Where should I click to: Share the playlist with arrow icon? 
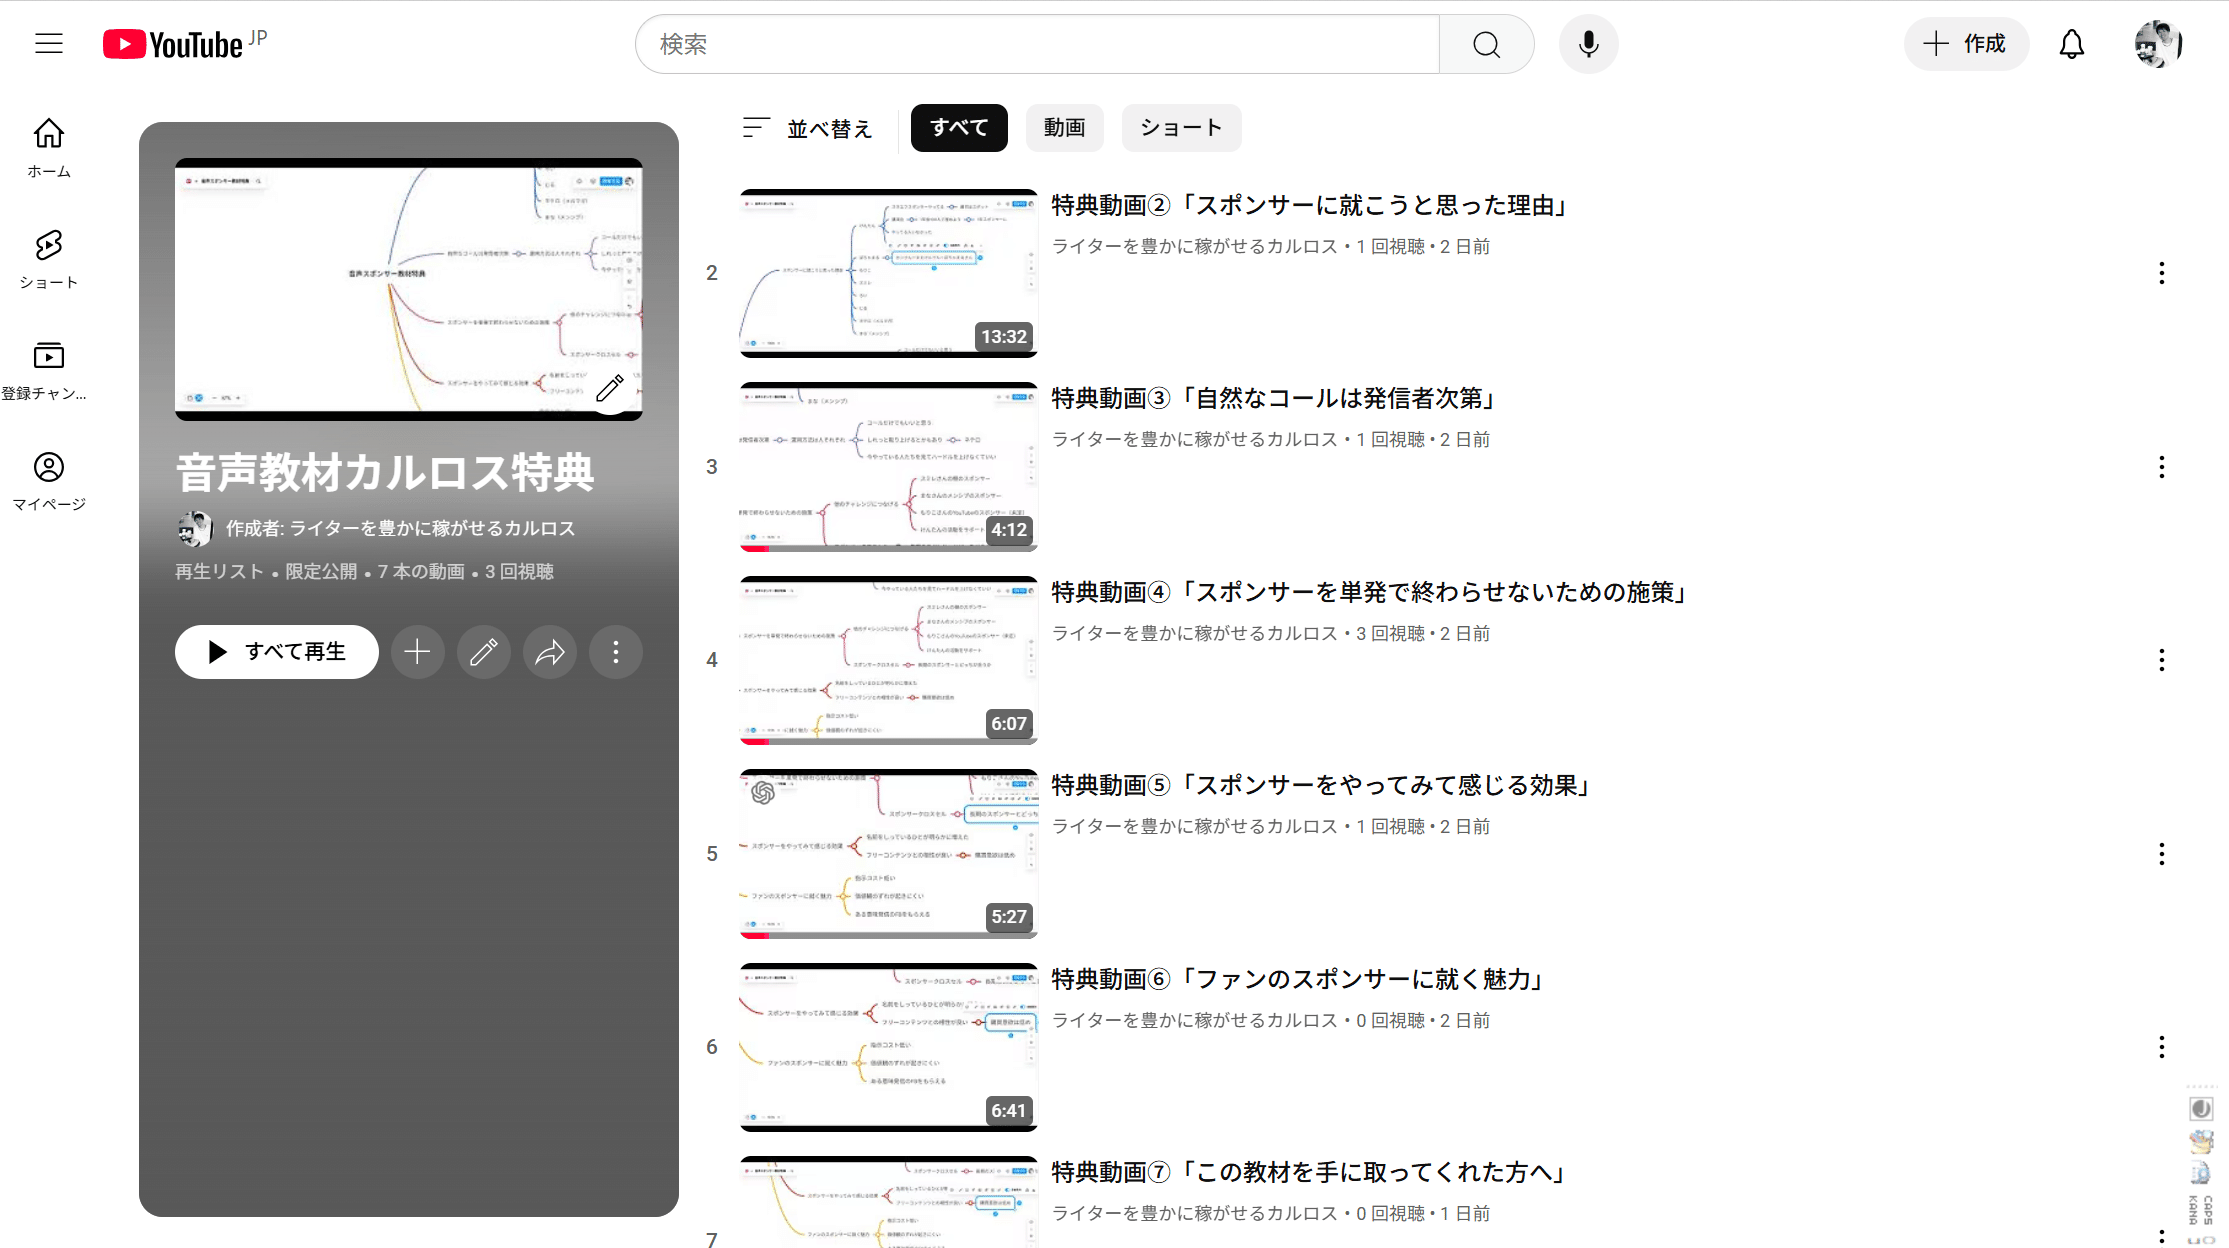550,652
